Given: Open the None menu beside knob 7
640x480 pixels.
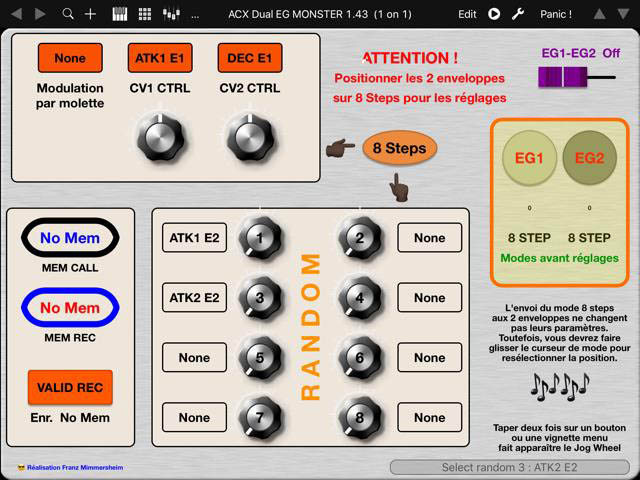Looking at the screenshot, I should [194, 417].
